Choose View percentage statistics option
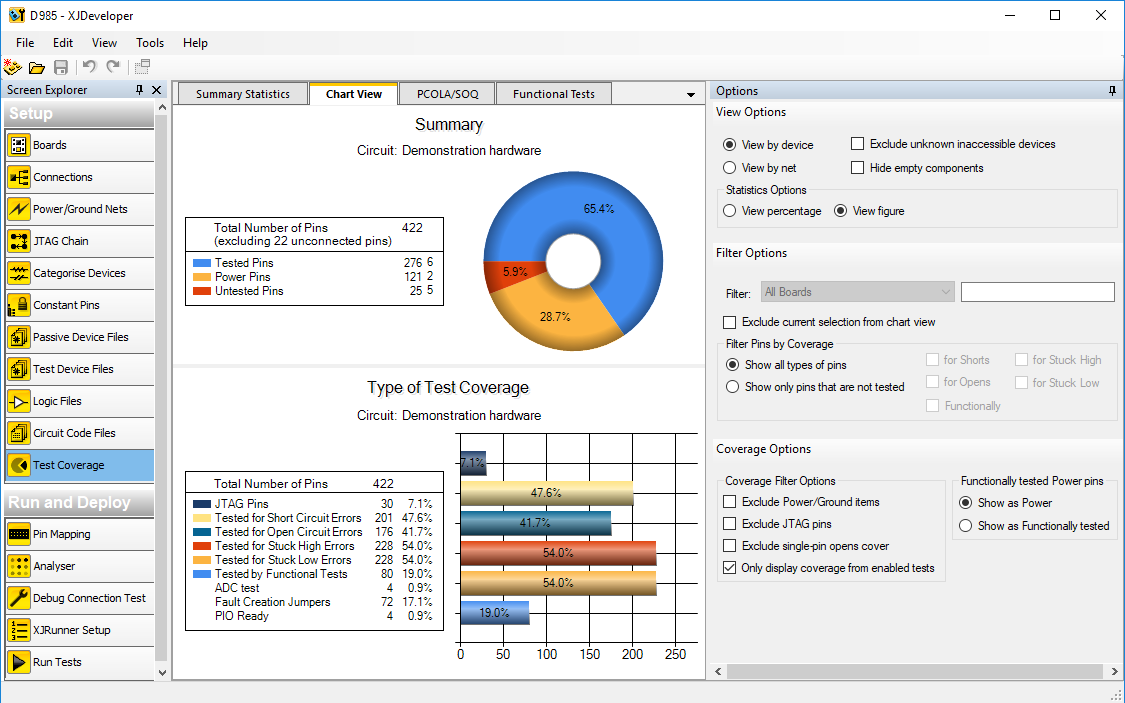Viewport: 1125px width, 703px height. tap(730, 211)
